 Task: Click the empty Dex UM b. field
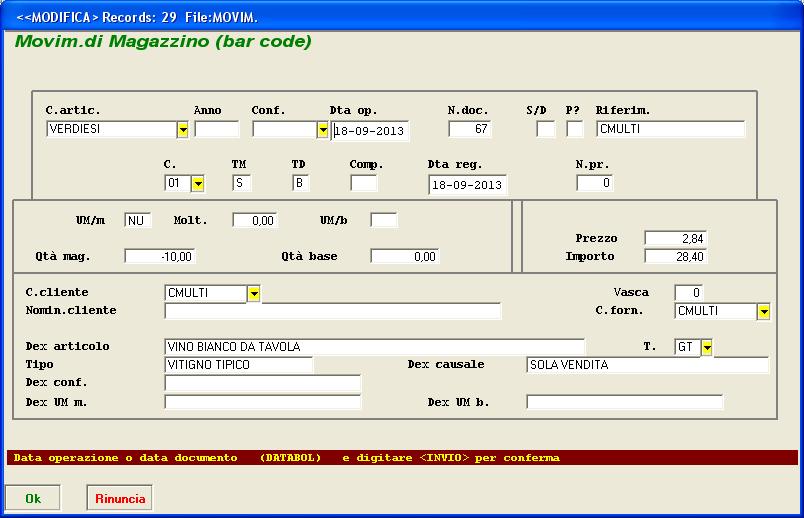pos(625,402)
